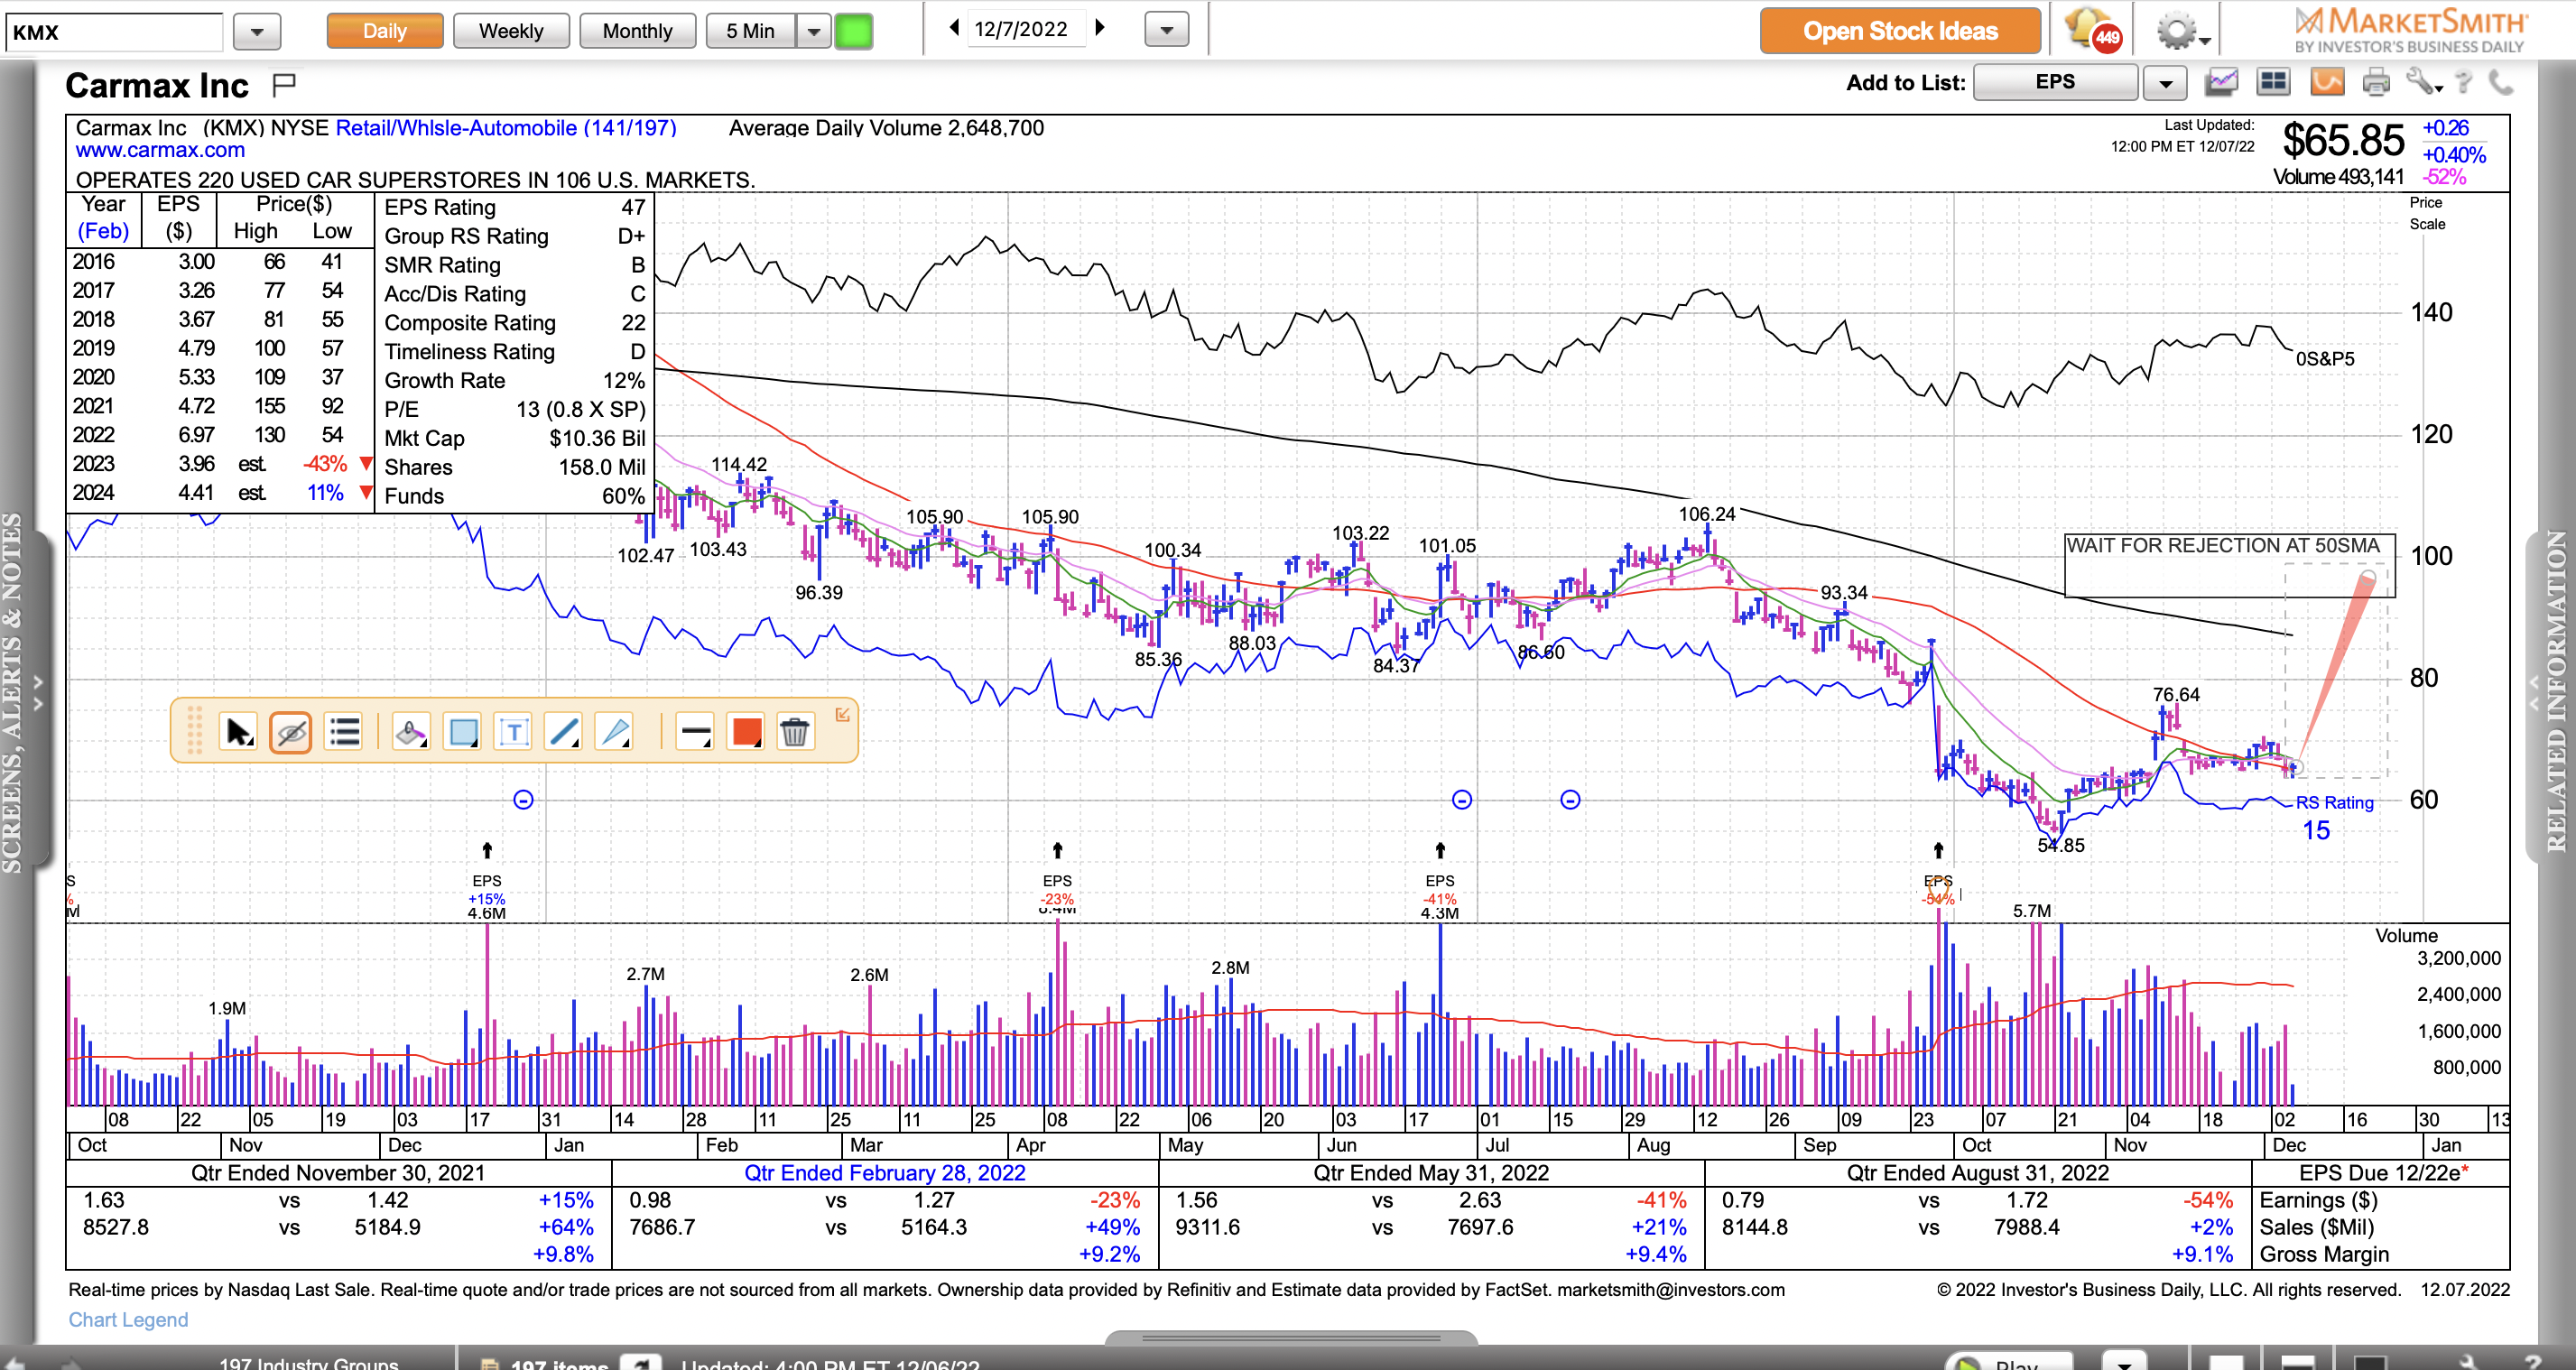Click 2023 EPS estimate red down arrow
The width and height of the screenshot is (2576, 1370).
366,463
